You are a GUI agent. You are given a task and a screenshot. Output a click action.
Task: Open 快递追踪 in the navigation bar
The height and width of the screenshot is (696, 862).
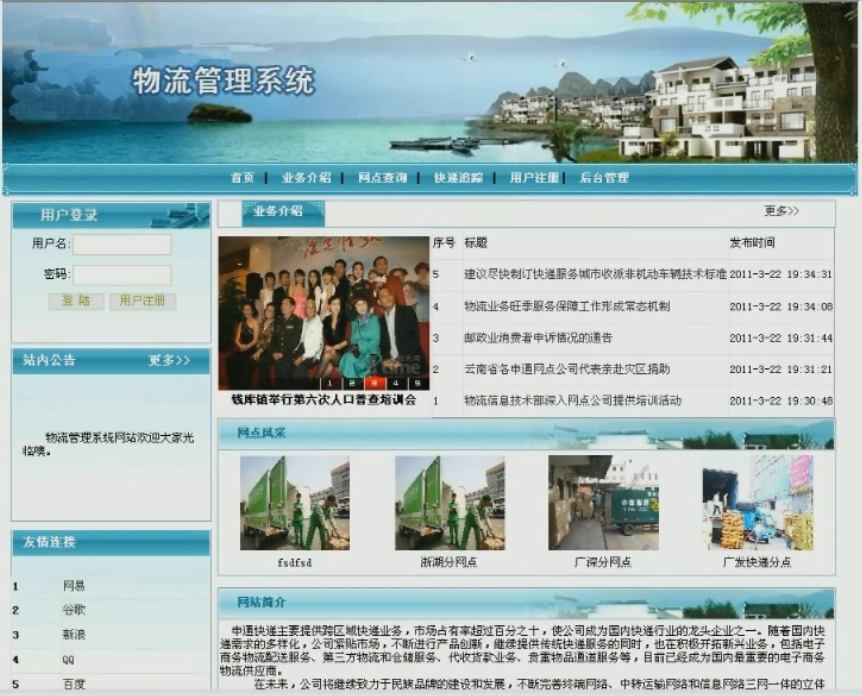click(x=458, y=178)
